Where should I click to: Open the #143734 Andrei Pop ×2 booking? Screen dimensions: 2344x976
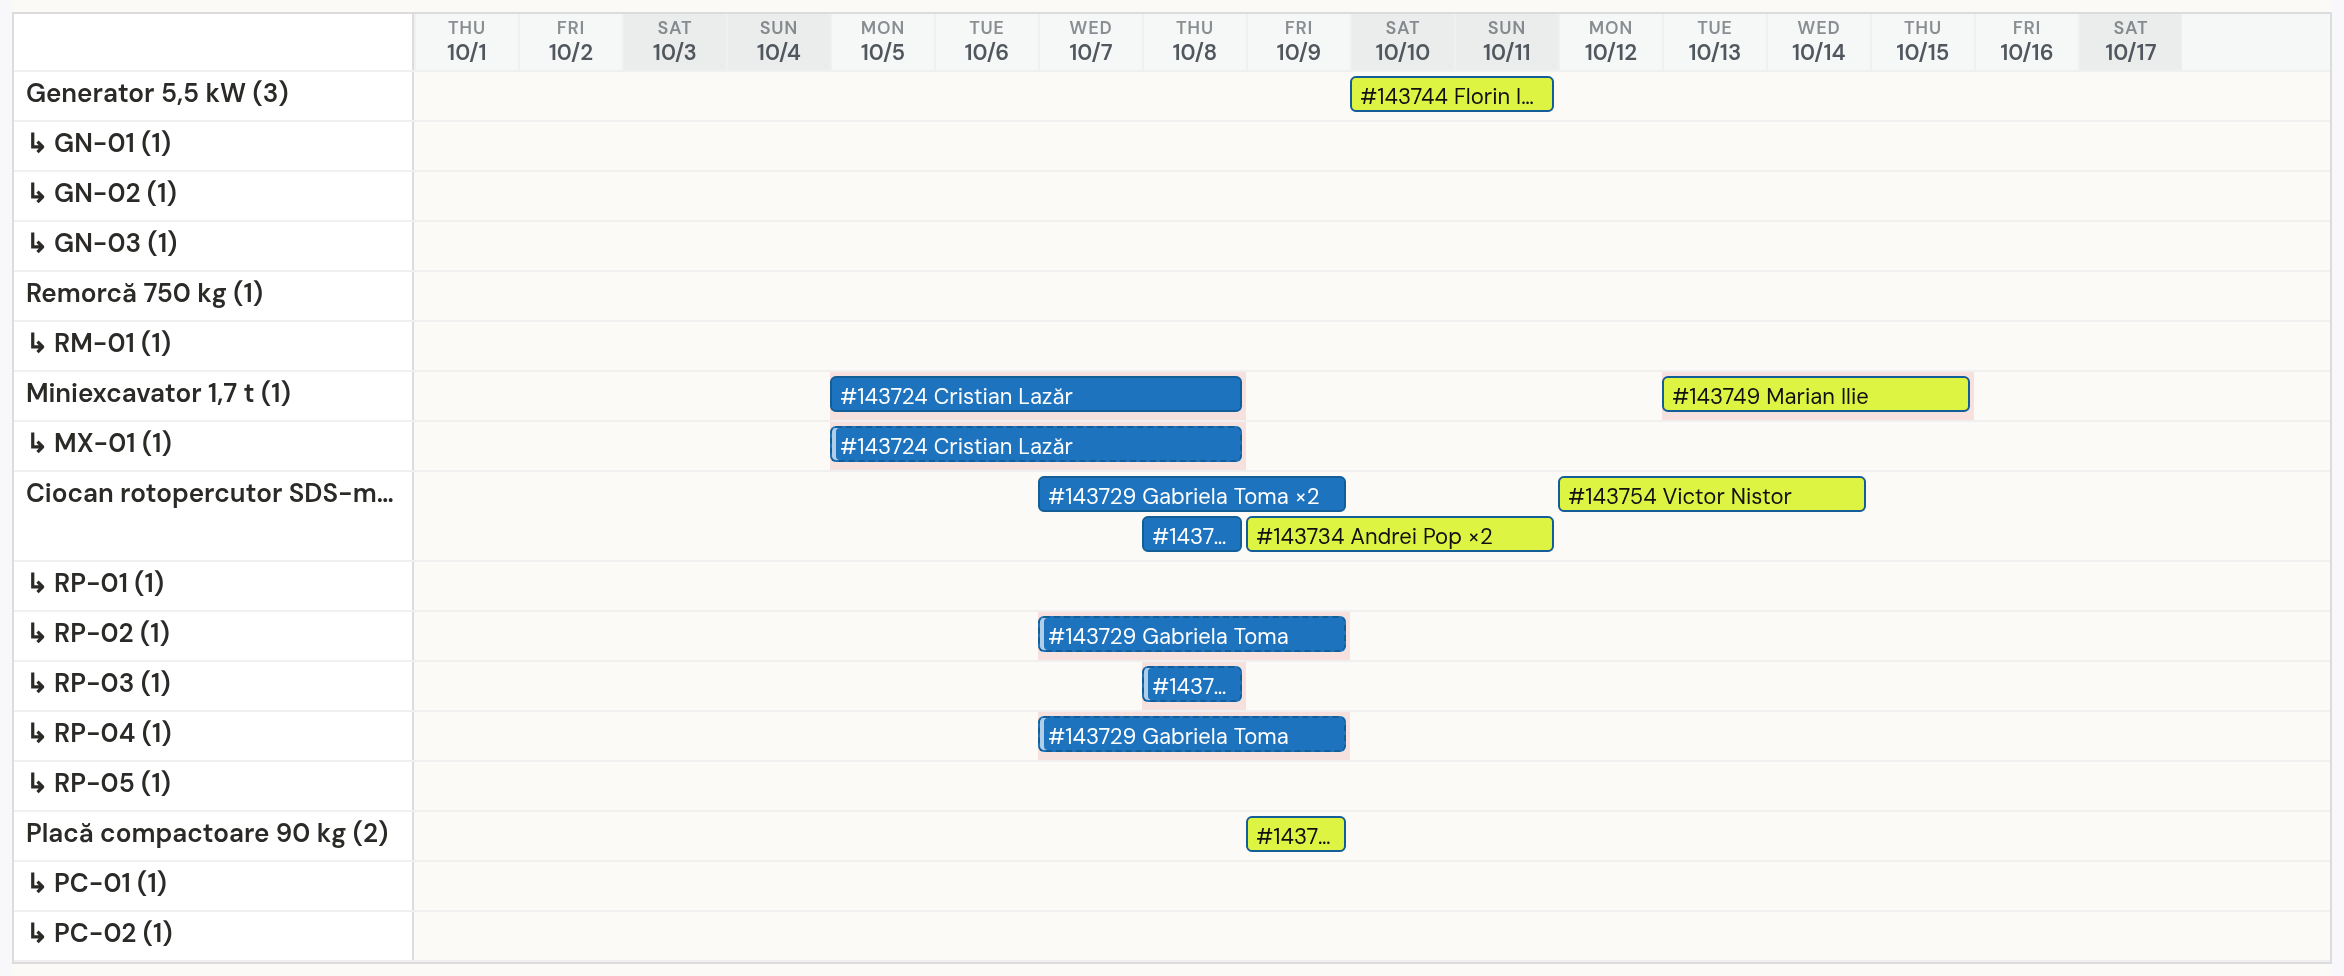(x=1400, y=535)
